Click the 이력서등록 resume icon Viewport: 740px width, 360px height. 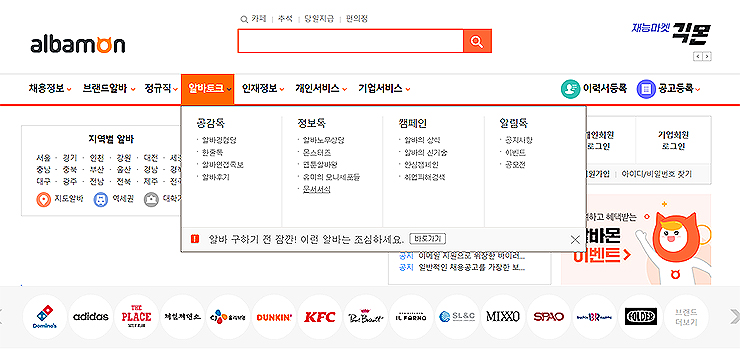pyautogui.click(x=570, y=89)
